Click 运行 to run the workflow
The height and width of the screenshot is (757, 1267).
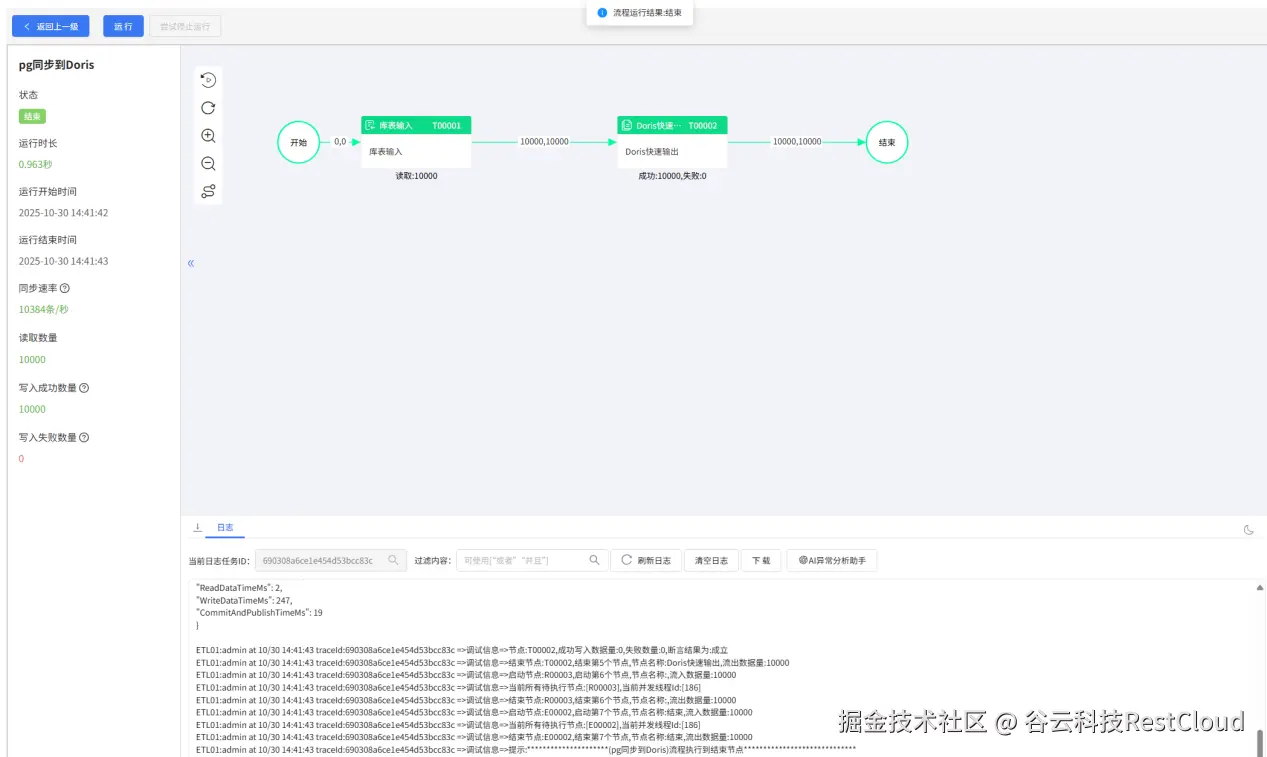(x=122, y=26)
